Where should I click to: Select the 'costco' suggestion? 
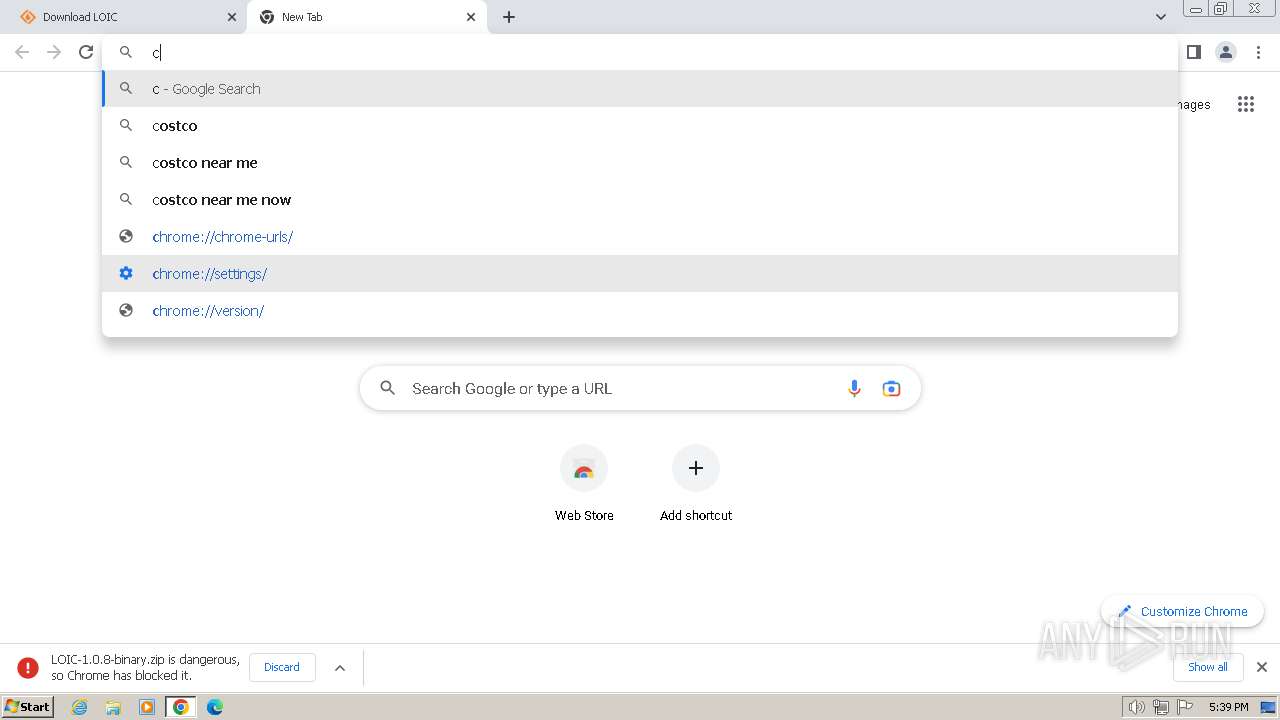(x=640, y=126)
